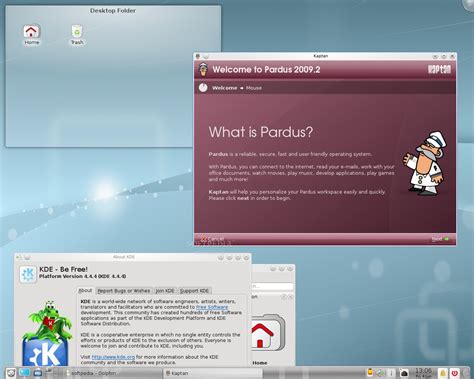Click the Welcome step in Kaptan breadcrumb
Screen dimensions: 474x379
point(224,88)
